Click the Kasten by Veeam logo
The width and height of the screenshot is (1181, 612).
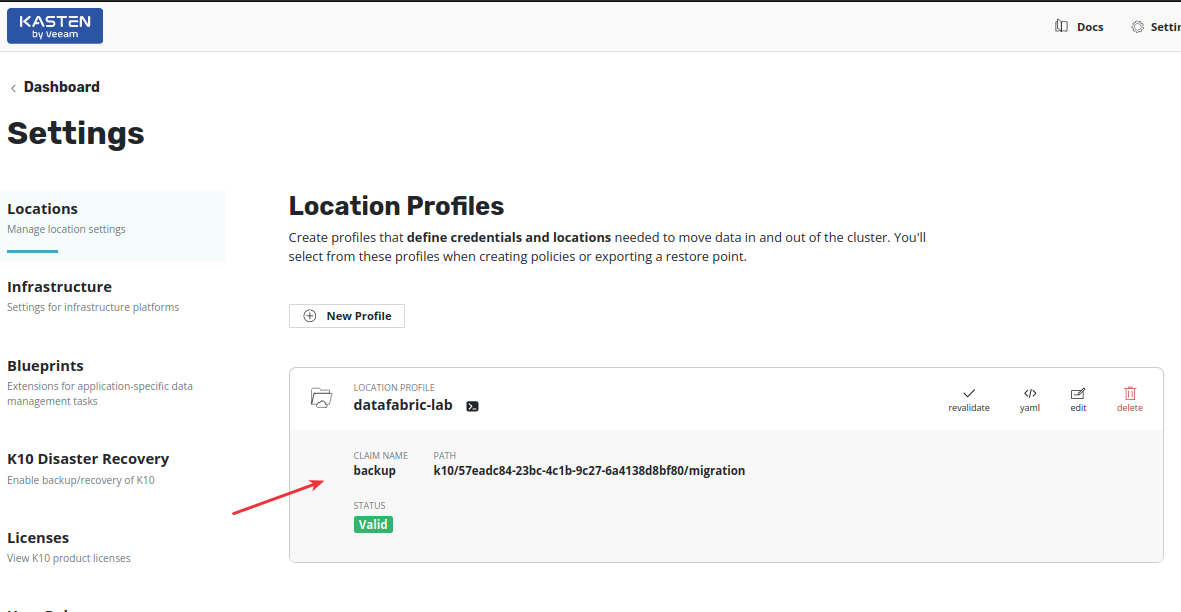click(x=55, y=26)
